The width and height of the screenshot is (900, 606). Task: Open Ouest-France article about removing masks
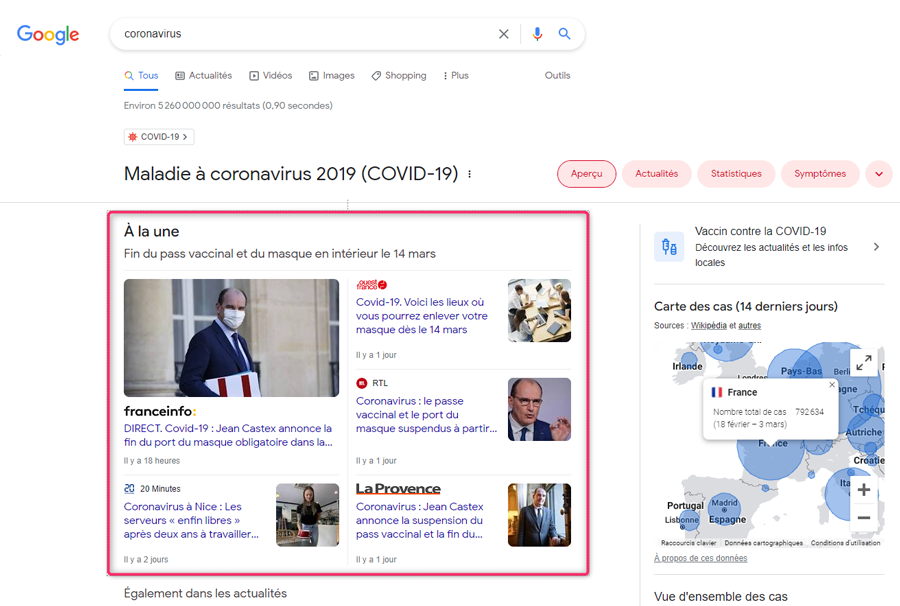[422, 316]
